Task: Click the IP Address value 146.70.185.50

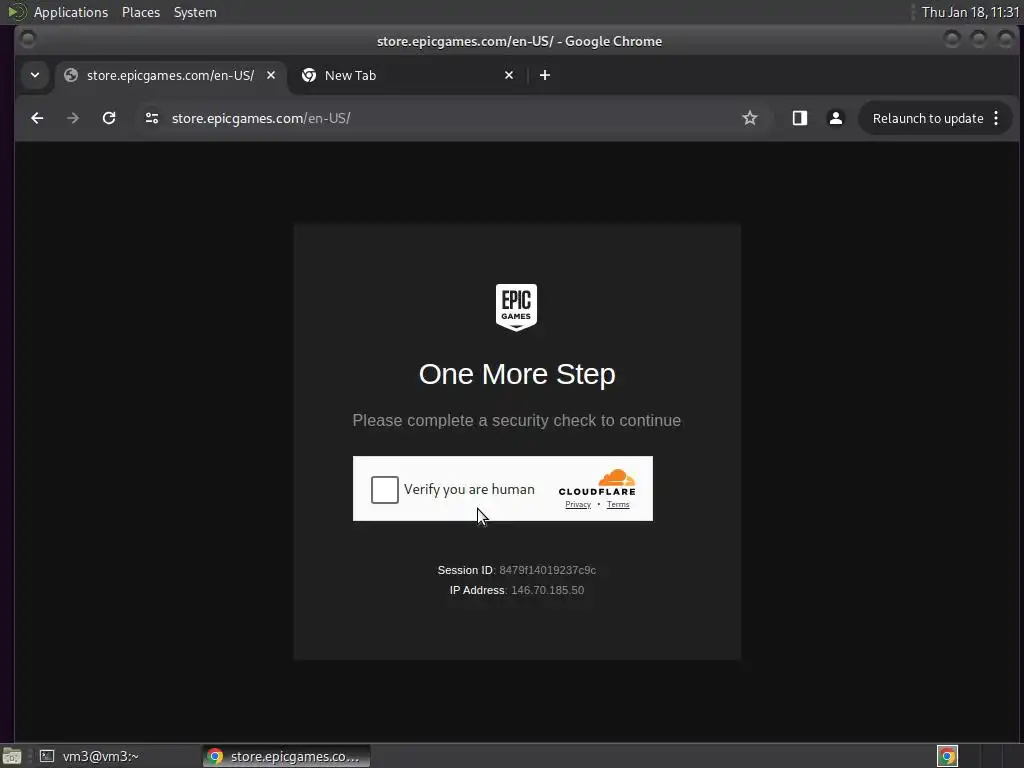Action: pos(547,590)
